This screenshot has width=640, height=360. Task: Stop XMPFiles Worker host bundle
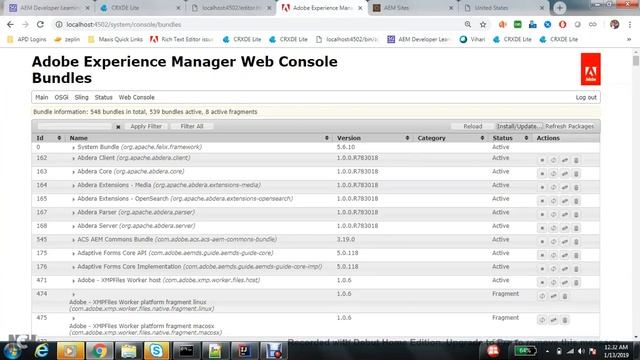pyautogui.click(x=542, y=282)
